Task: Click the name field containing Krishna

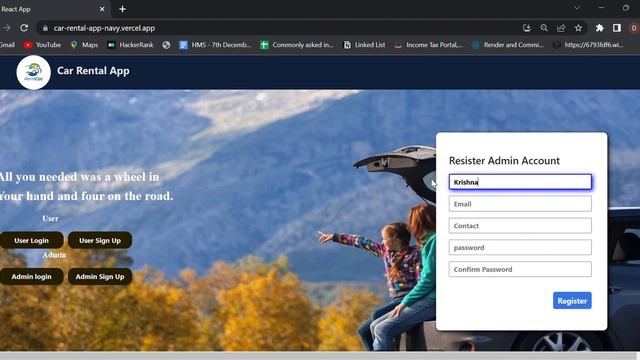Action: pos(520,182)
